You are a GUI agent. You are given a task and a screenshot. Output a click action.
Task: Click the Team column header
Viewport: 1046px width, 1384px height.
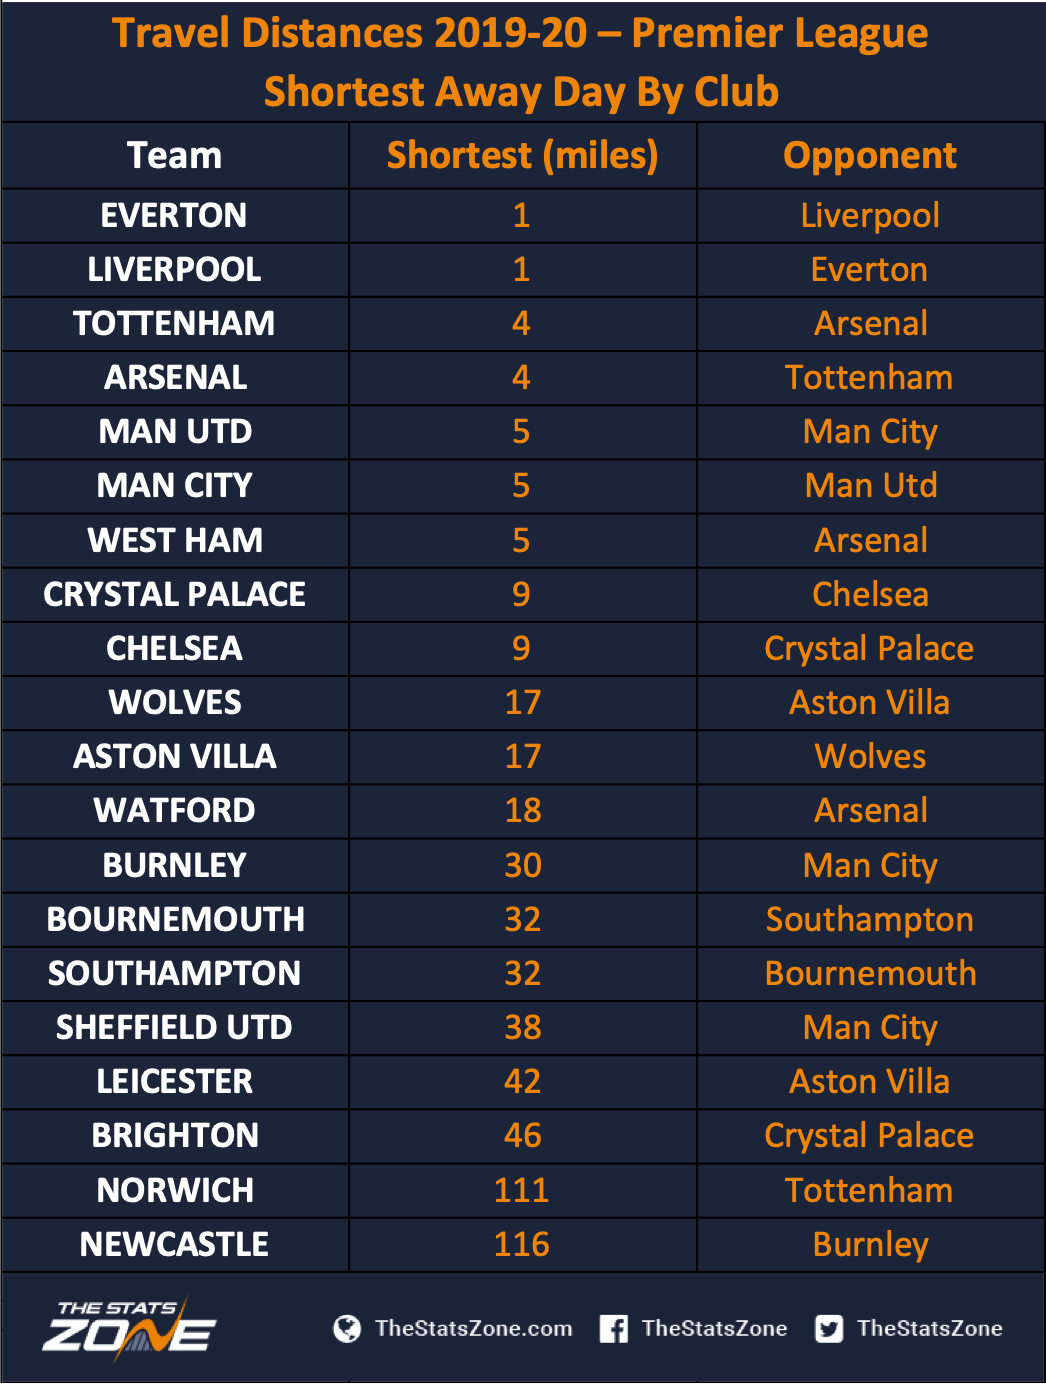tap(175, 156)
